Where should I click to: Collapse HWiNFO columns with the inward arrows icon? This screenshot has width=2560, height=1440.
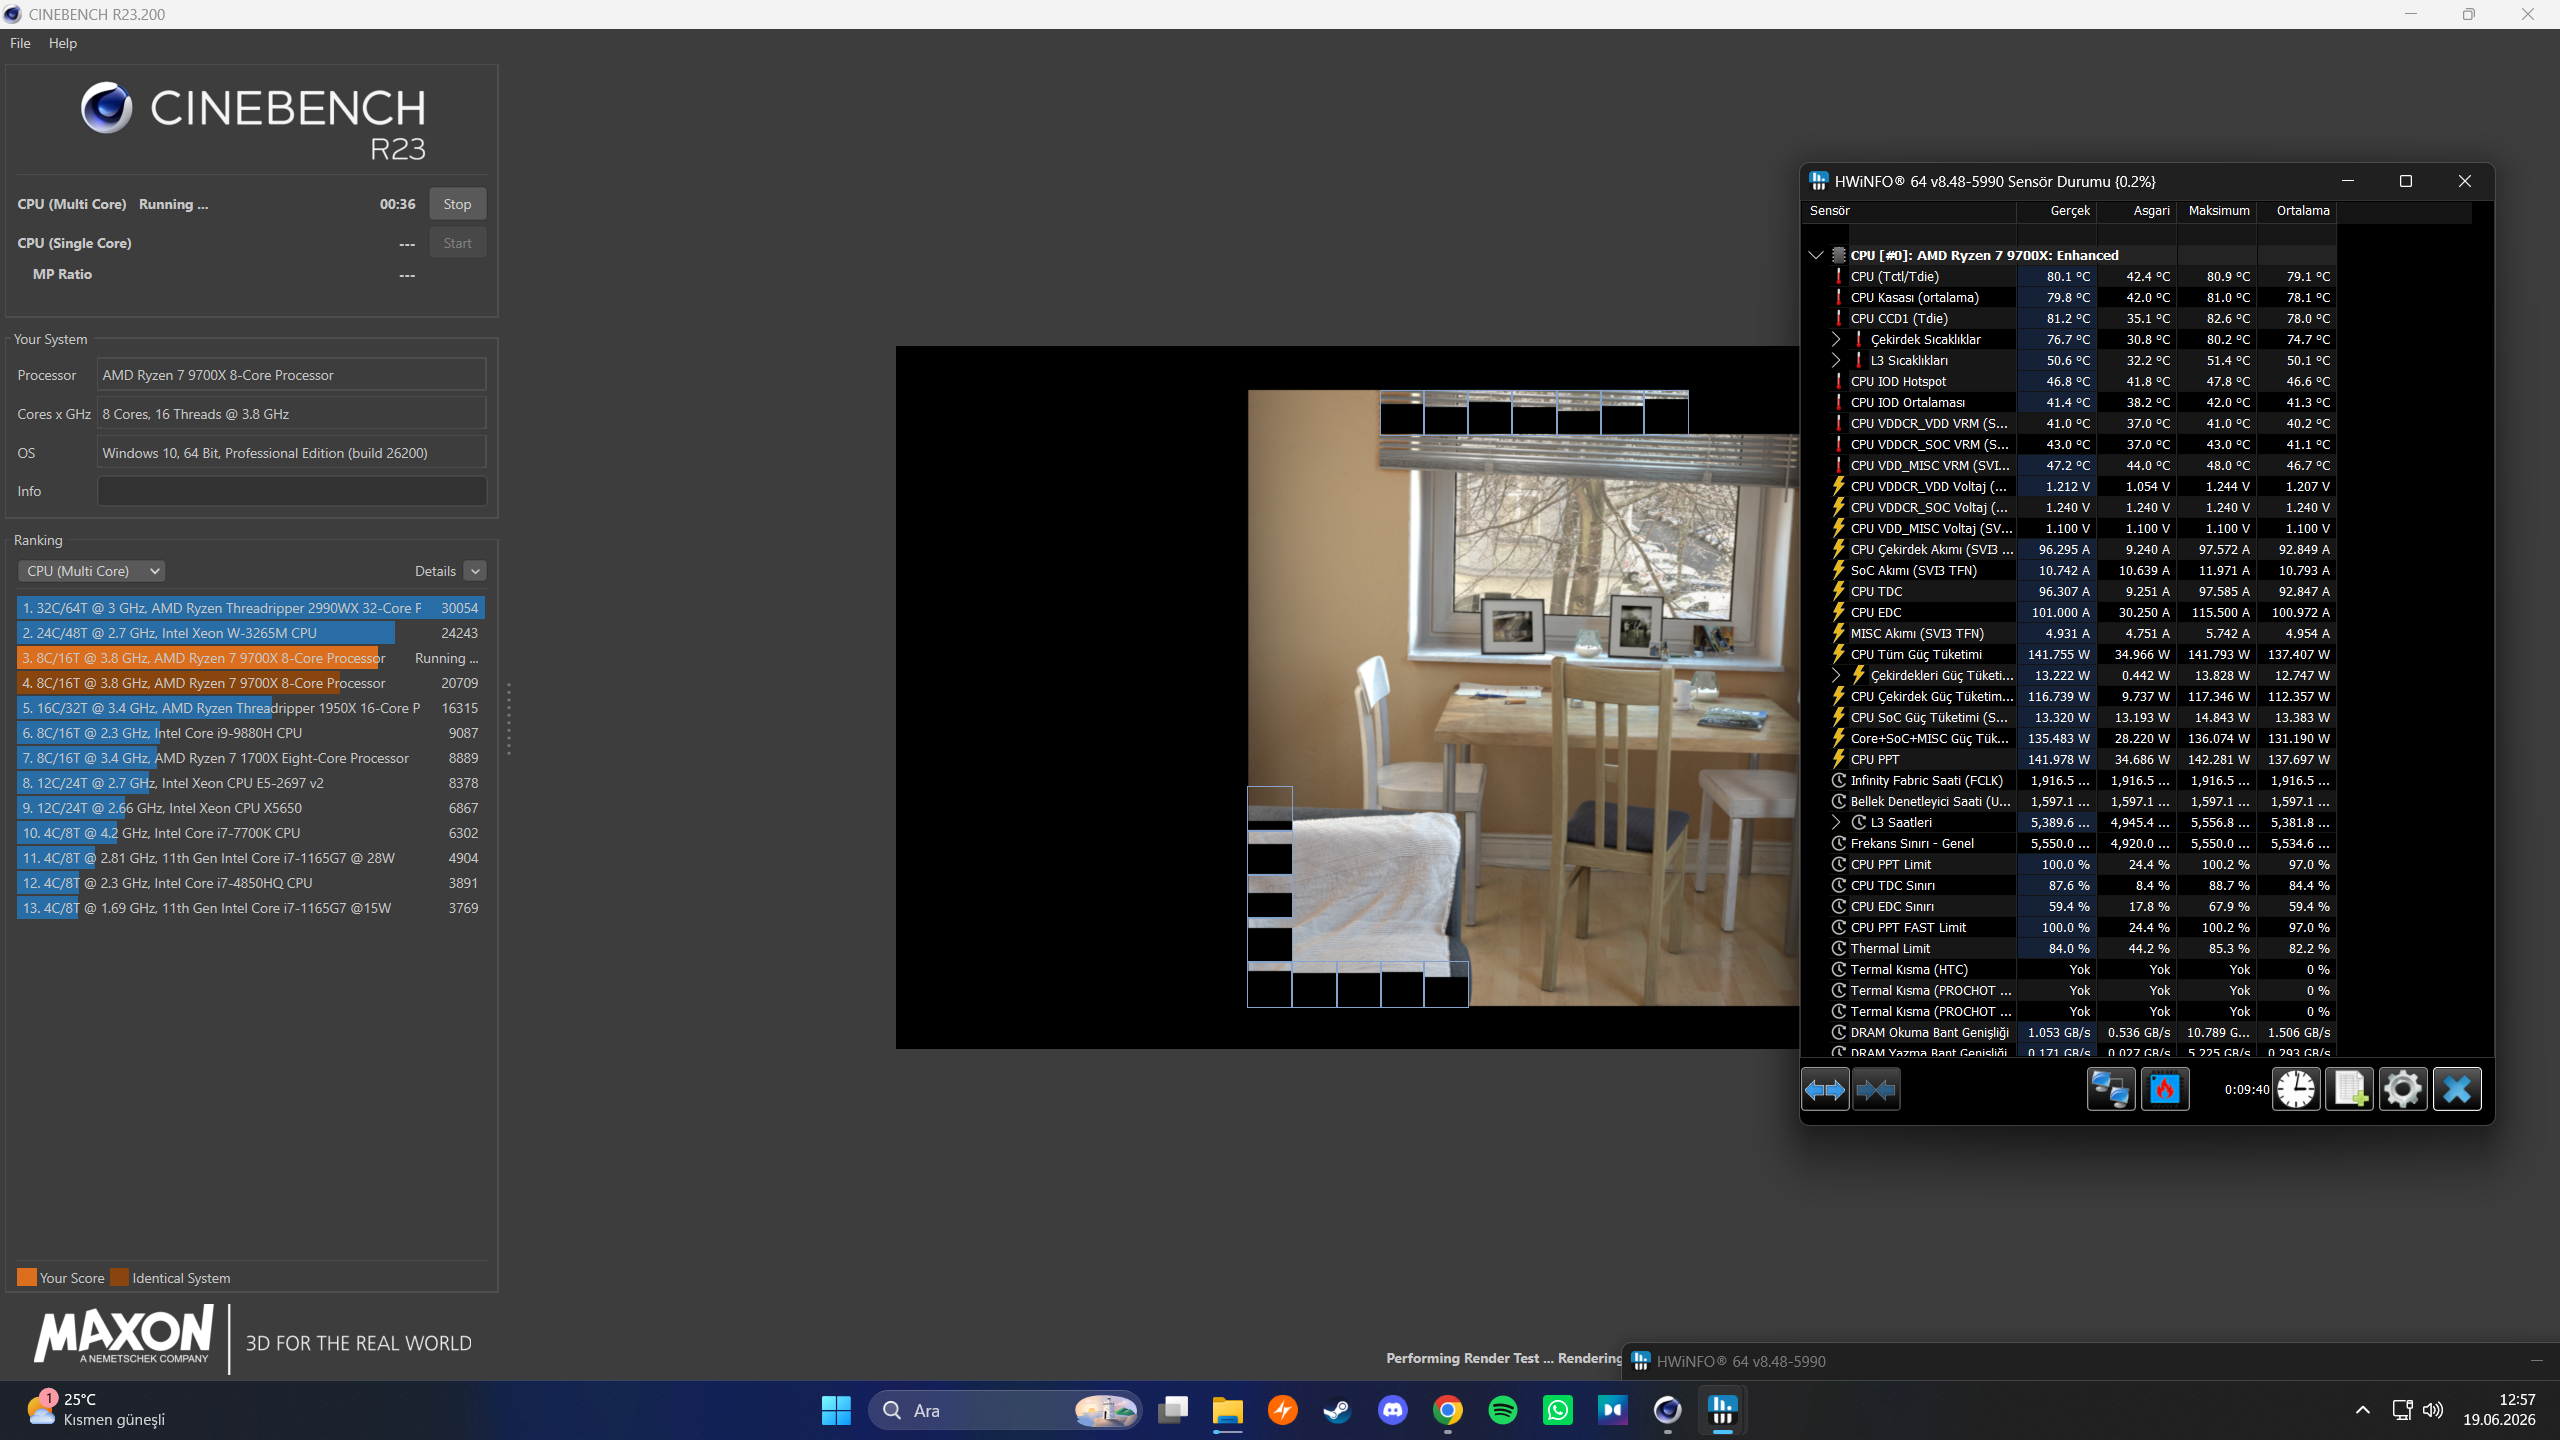(x=1876, y=1089)
